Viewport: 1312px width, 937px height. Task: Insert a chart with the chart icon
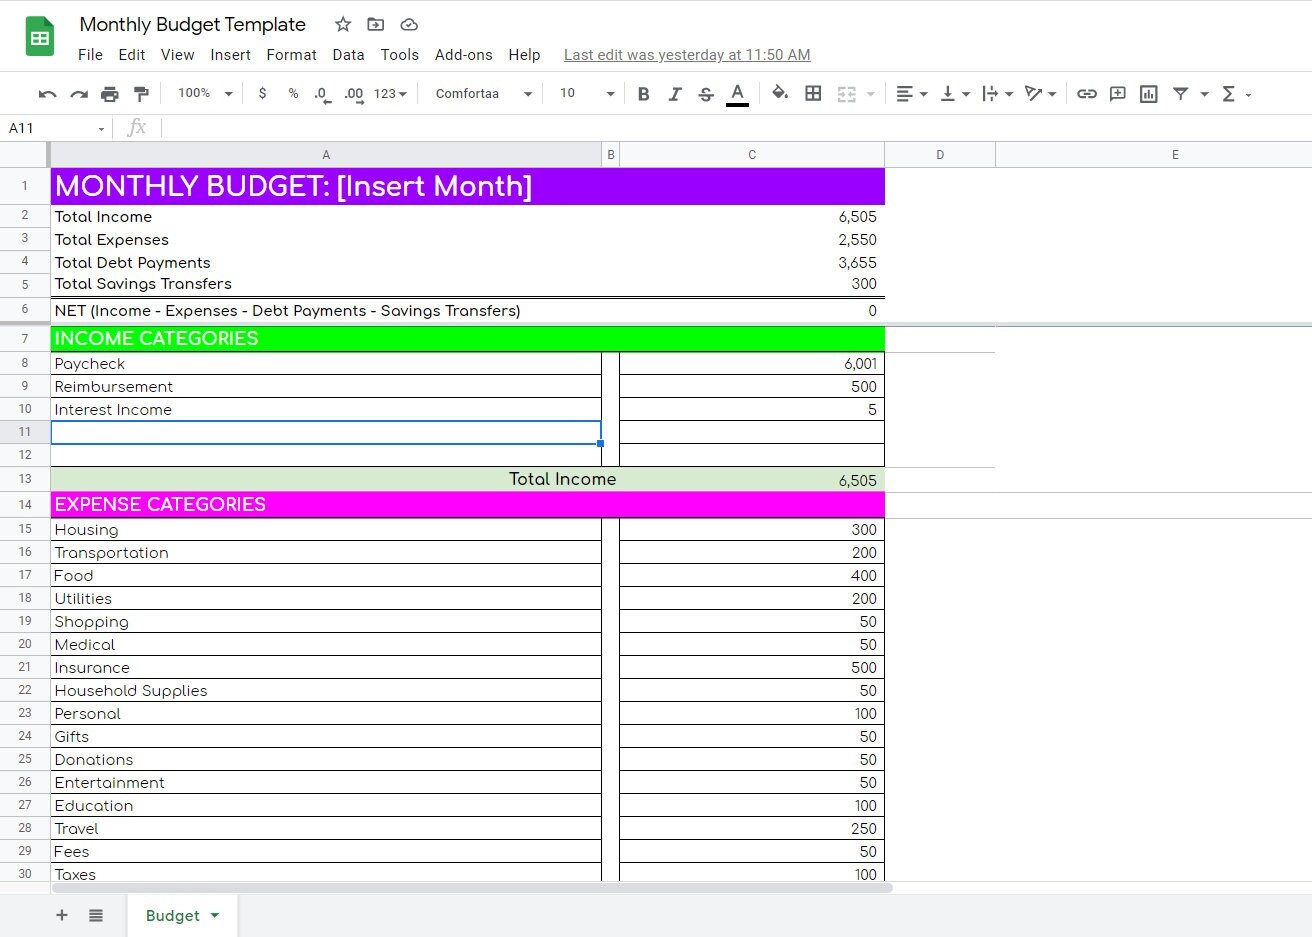tap(1149, 94)
